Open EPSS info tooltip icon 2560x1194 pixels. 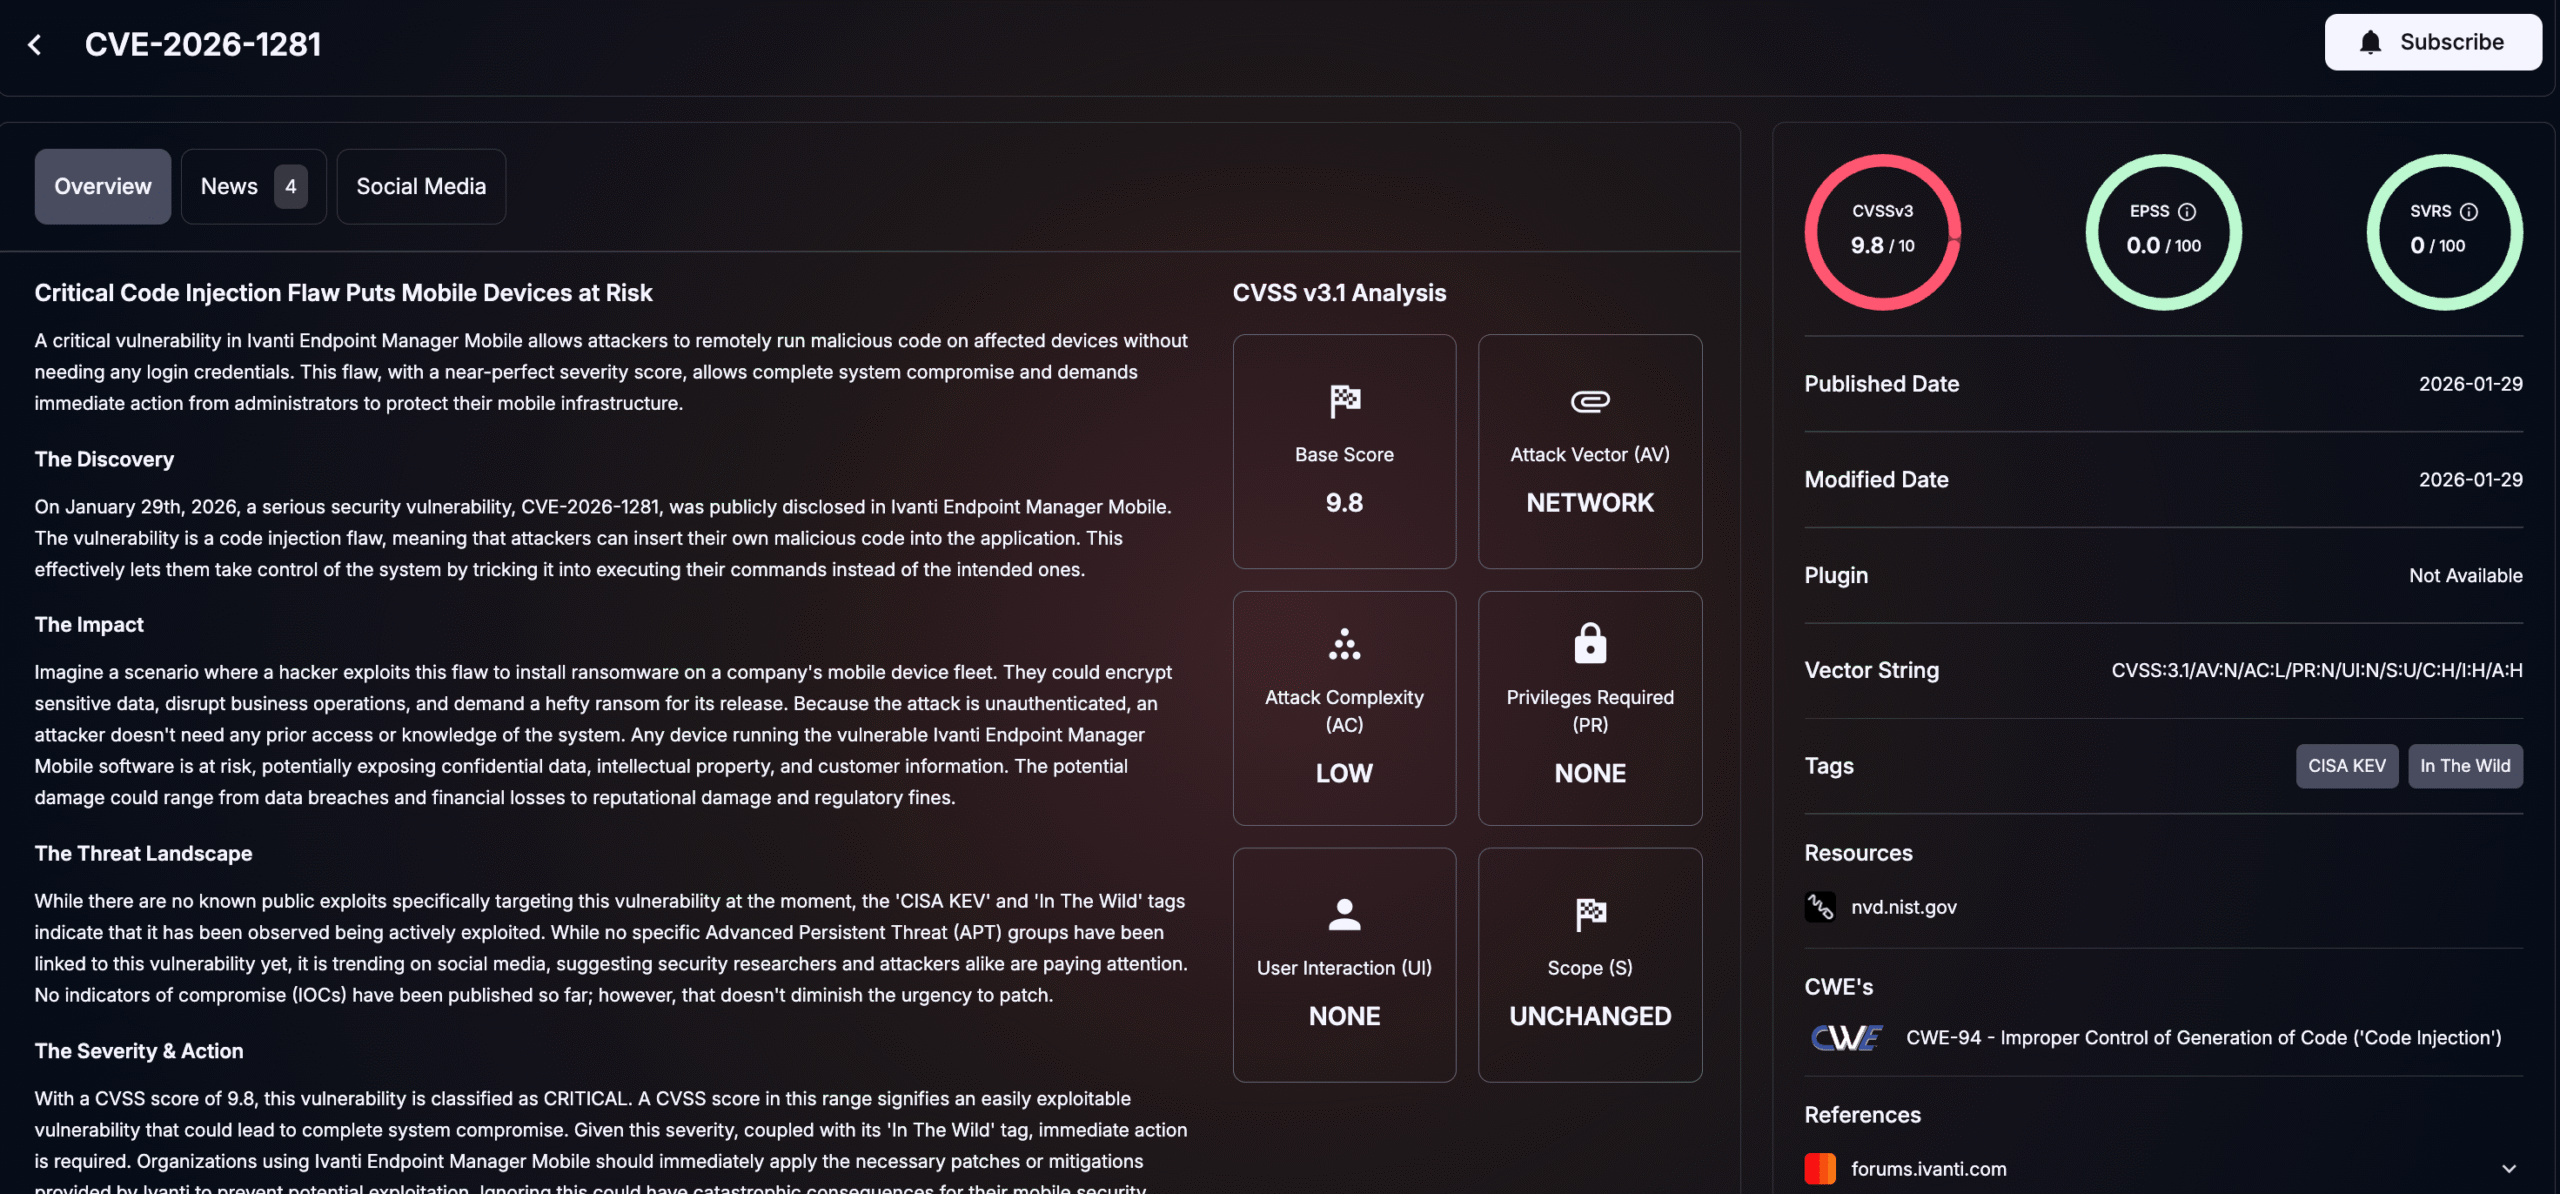[2187, 211]
